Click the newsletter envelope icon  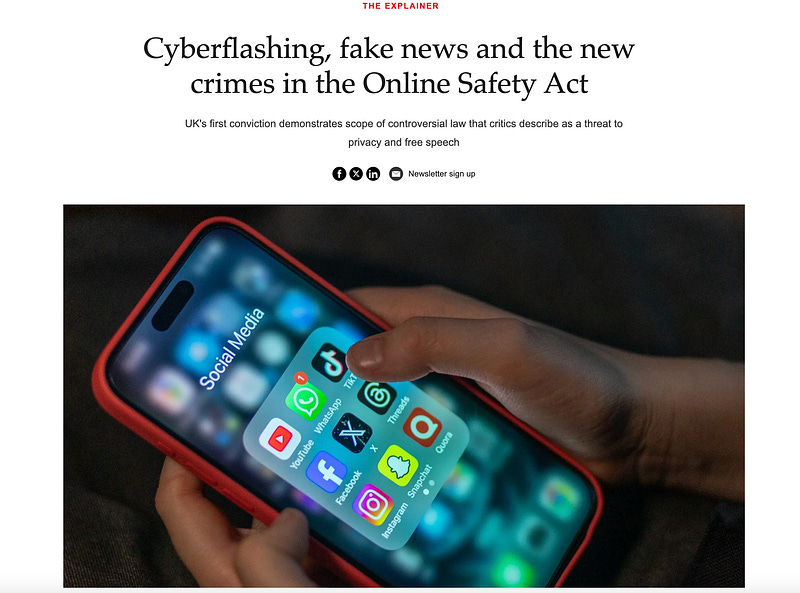click(396, 174)
